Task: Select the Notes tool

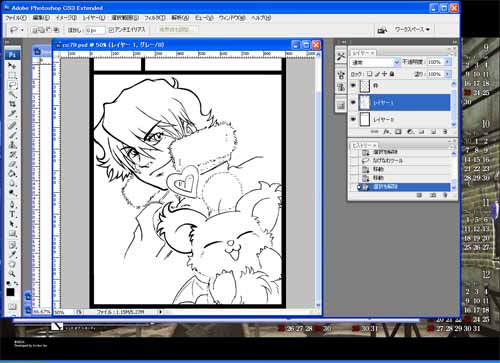Action: 12,246
